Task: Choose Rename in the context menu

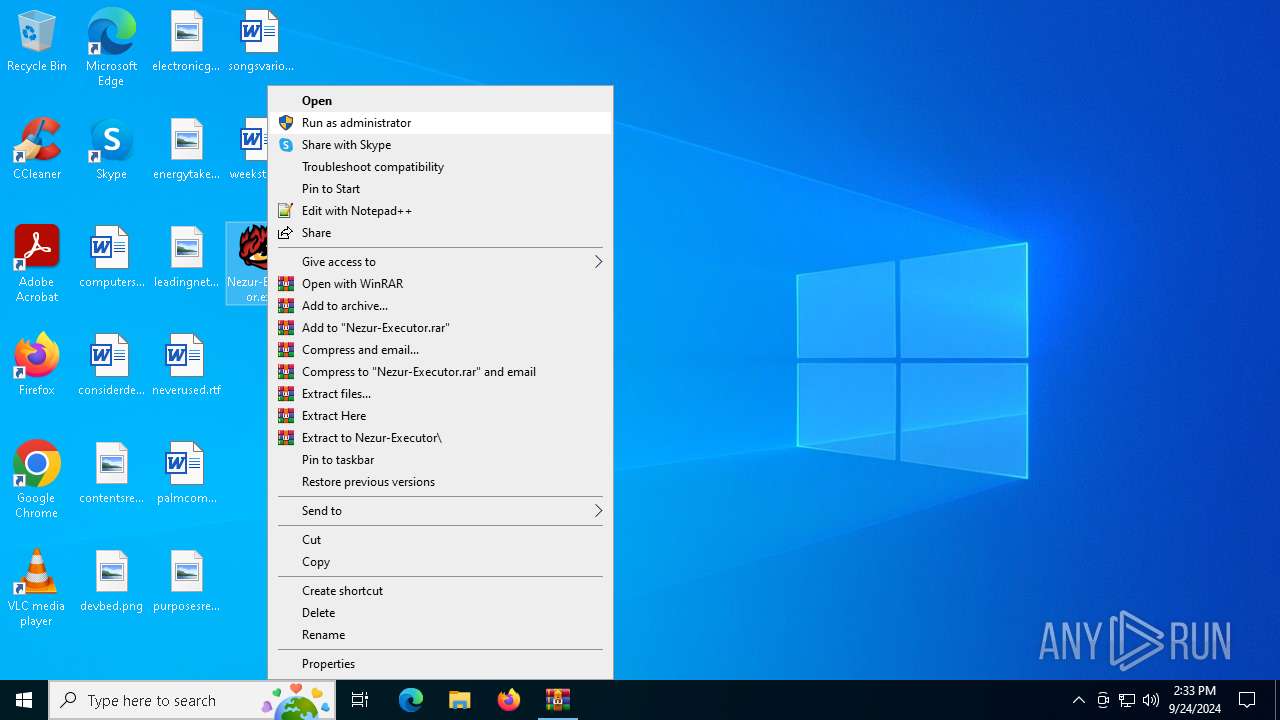Action: (x=440, y=635)
